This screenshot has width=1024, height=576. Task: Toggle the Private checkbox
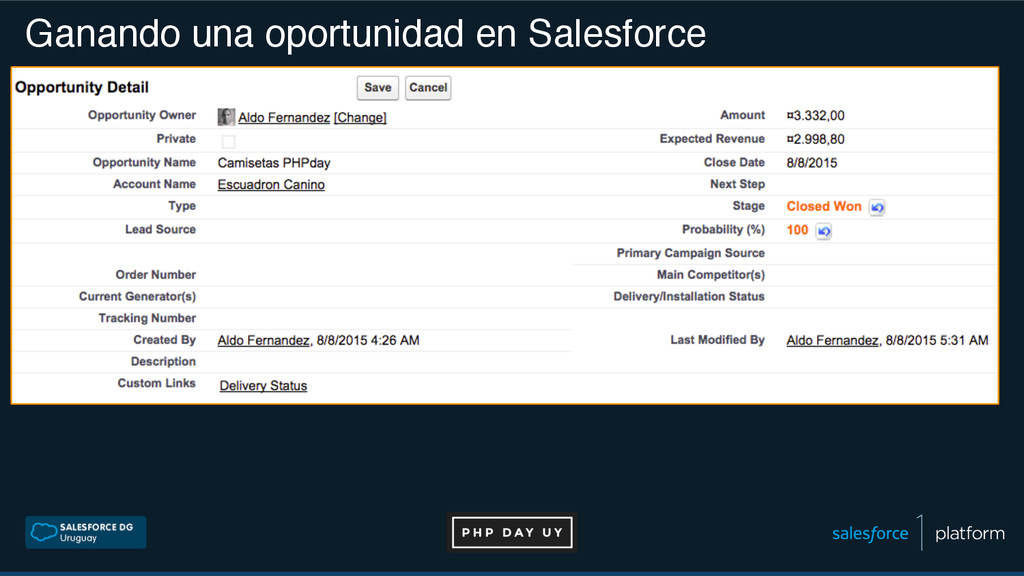(228, 141)
